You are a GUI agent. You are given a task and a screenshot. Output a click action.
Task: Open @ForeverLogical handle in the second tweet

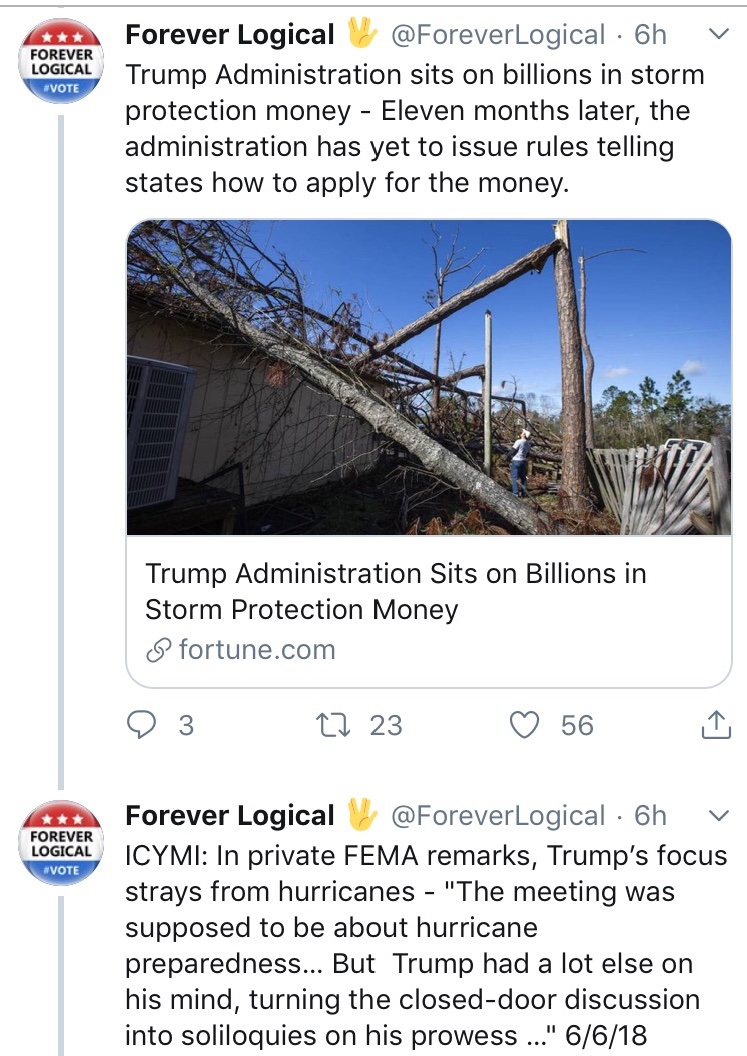click(497, 816)
